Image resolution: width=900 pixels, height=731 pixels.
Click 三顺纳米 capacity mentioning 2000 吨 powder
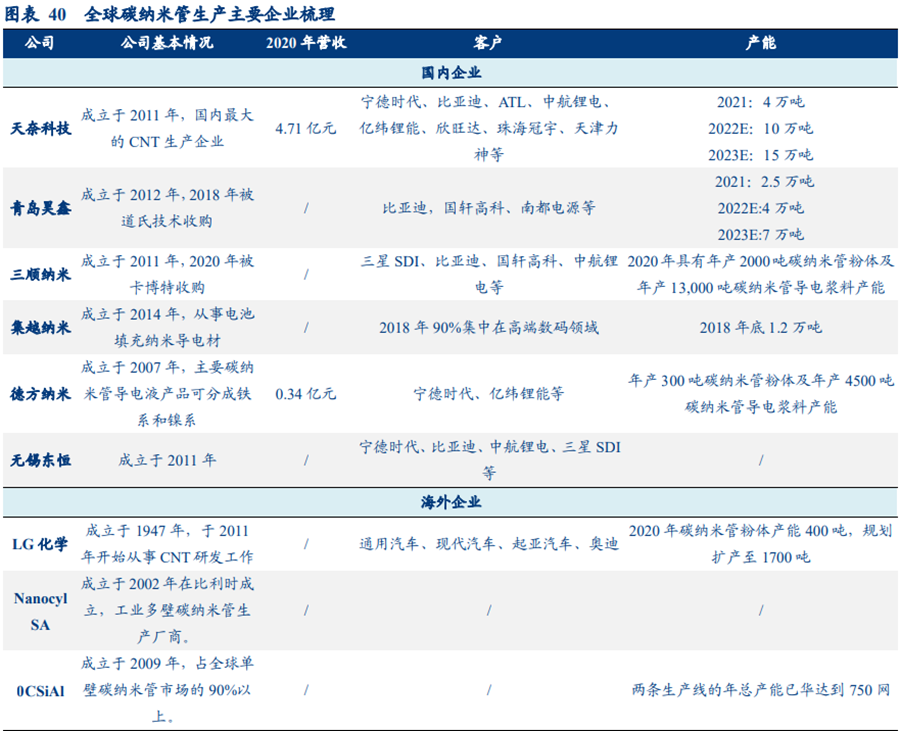click(761, 274)
